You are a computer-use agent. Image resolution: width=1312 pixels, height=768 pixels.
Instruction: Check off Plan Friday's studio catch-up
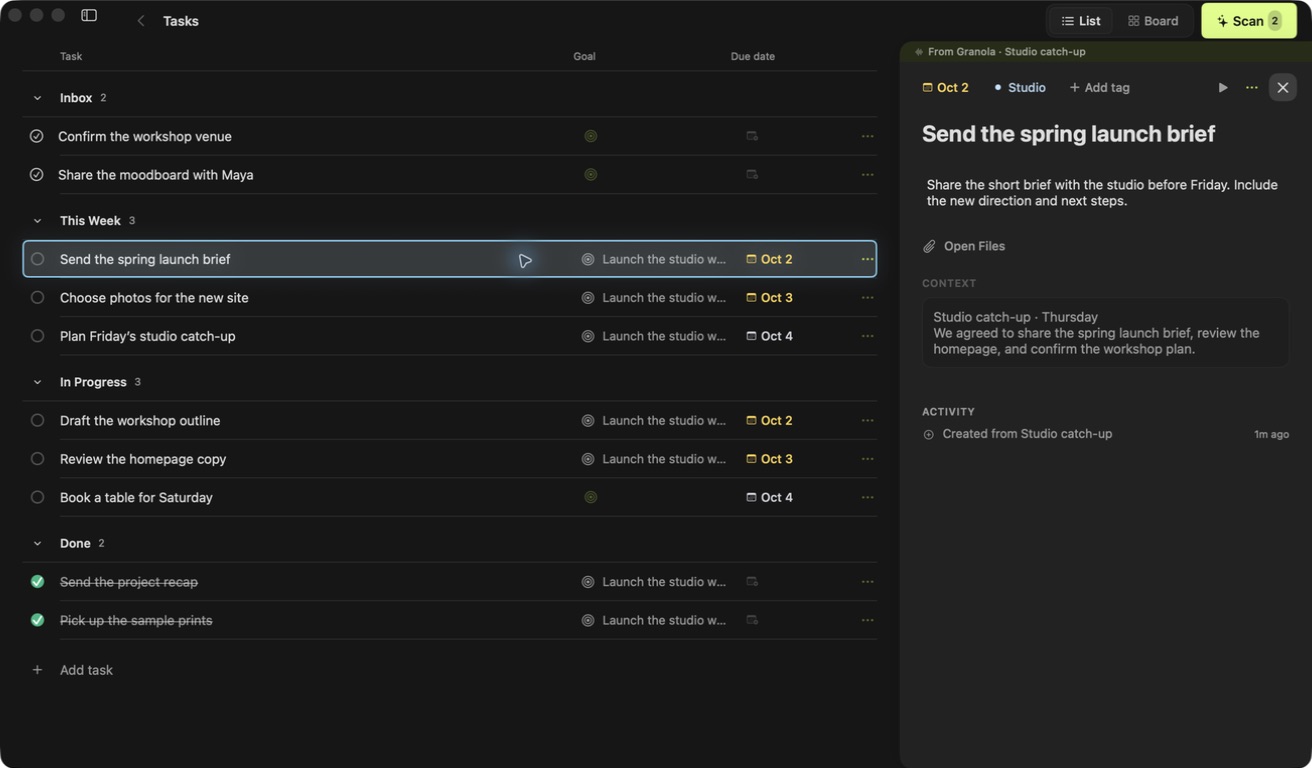point(37,336)
